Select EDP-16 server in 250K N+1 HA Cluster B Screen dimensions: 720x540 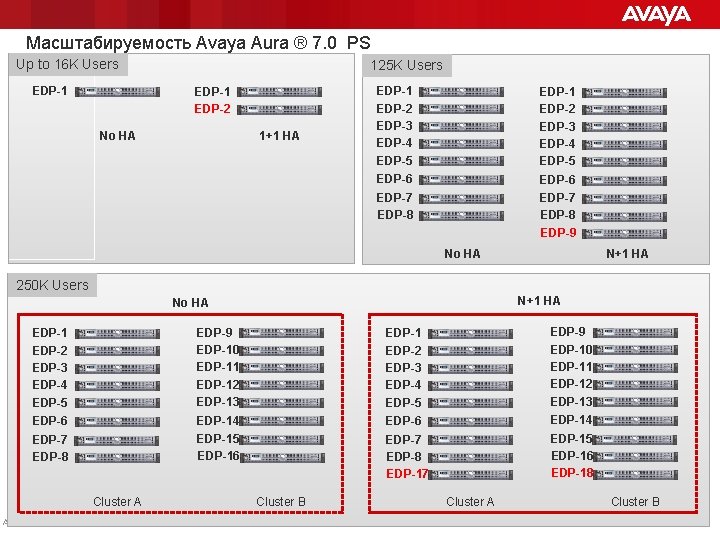pyautogui.click(x=635, y=456)
